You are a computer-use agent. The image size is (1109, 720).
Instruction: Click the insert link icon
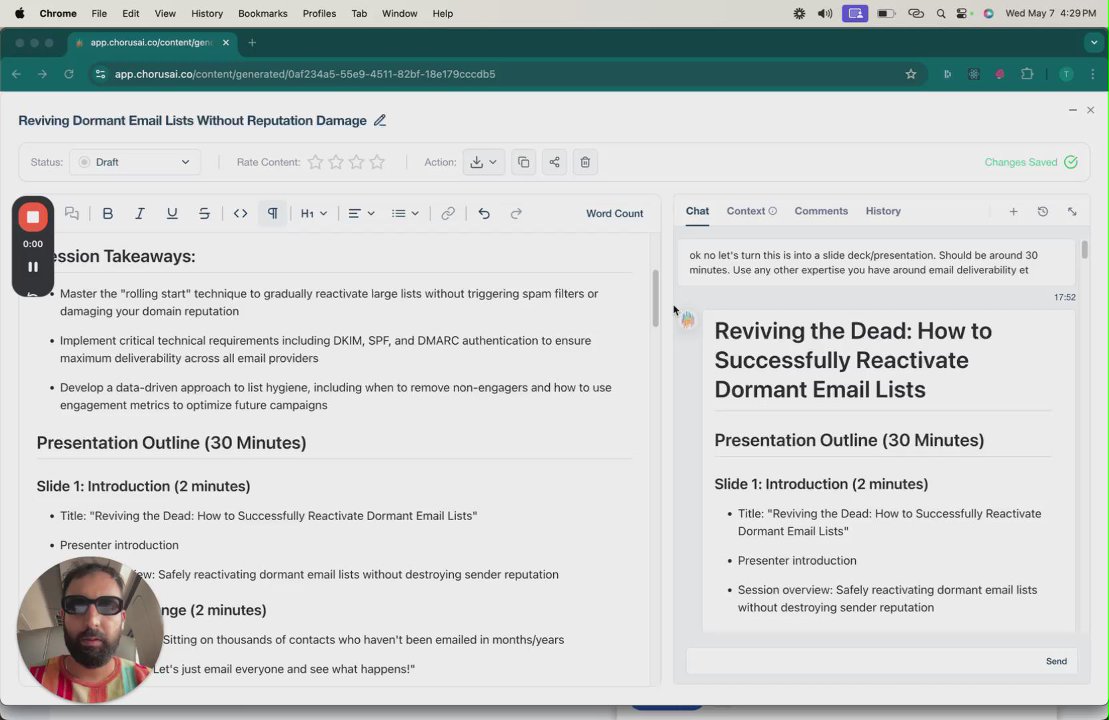tap(448, 213)
